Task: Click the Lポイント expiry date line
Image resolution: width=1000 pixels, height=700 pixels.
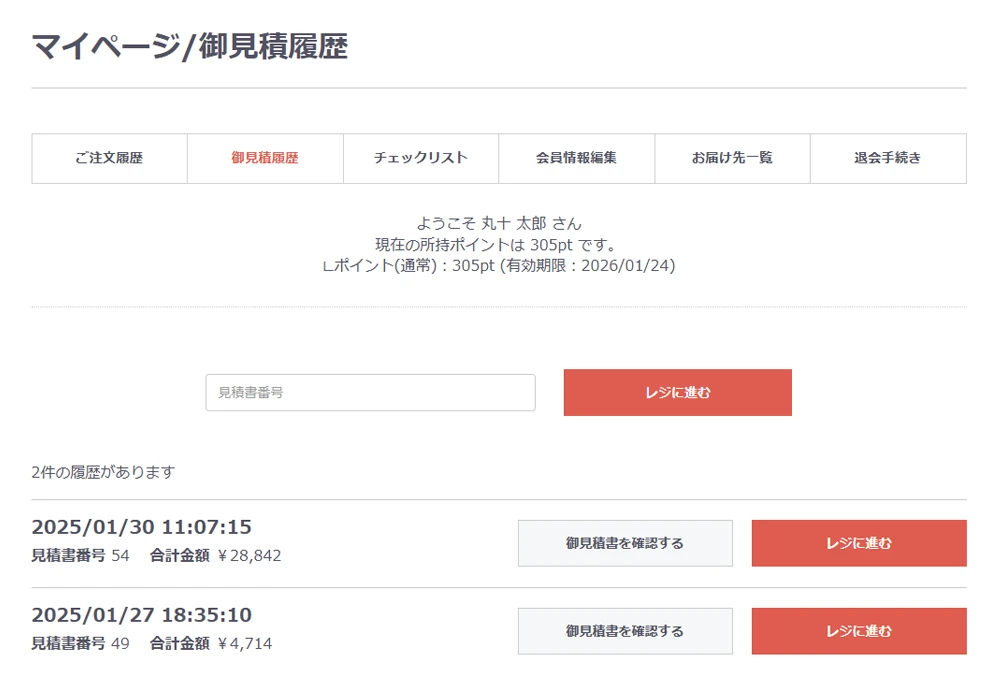Action: [499, 266]
